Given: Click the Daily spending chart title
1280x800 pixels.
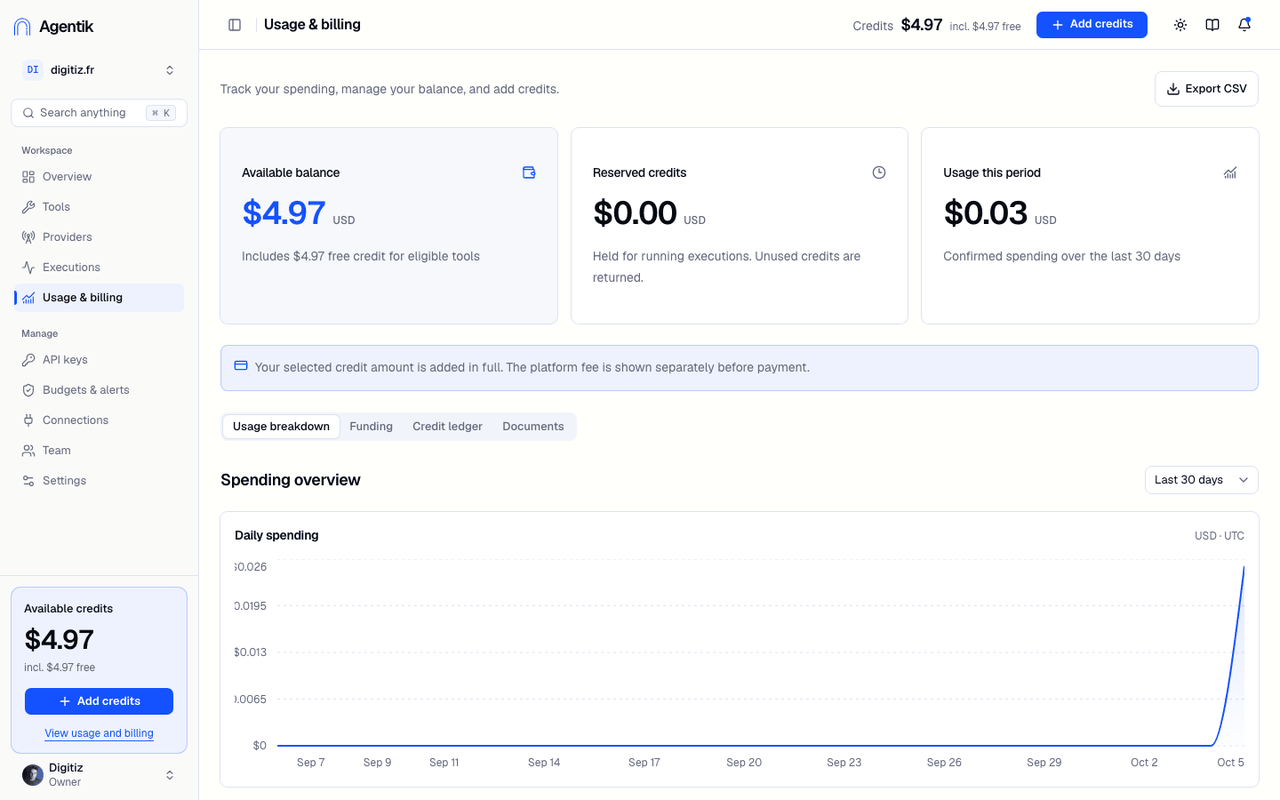Looking at the screenshot, I should 277,535.
